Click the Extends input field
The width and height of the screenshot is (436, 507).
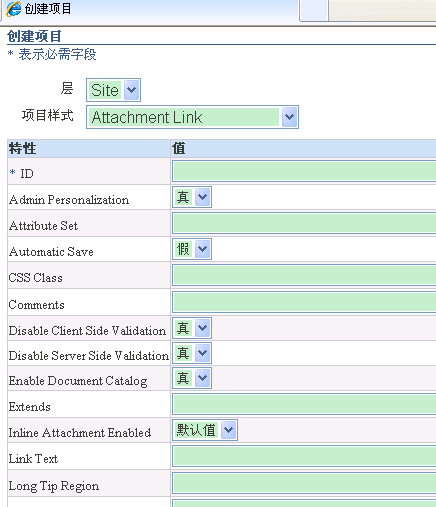pos(304,404)
